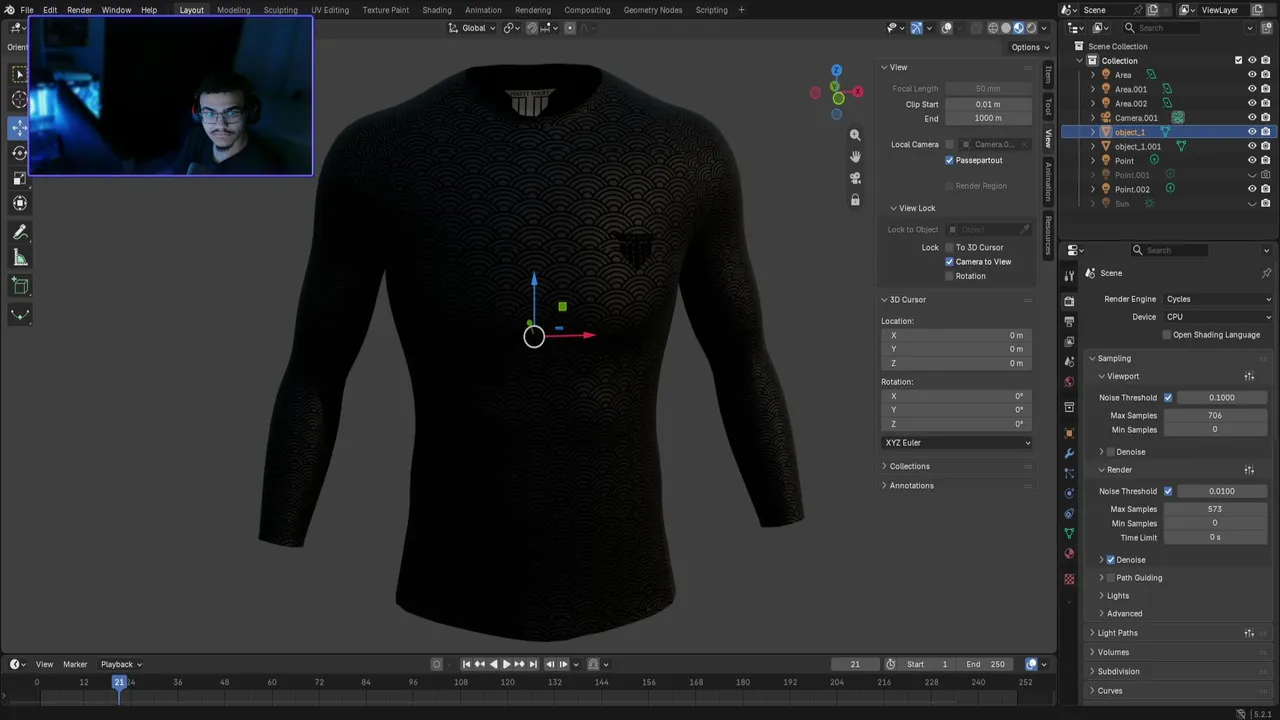Select object_1.001 in the outliner
The width and height of the screenshot is (1280, 720).
click(1138, 146)
